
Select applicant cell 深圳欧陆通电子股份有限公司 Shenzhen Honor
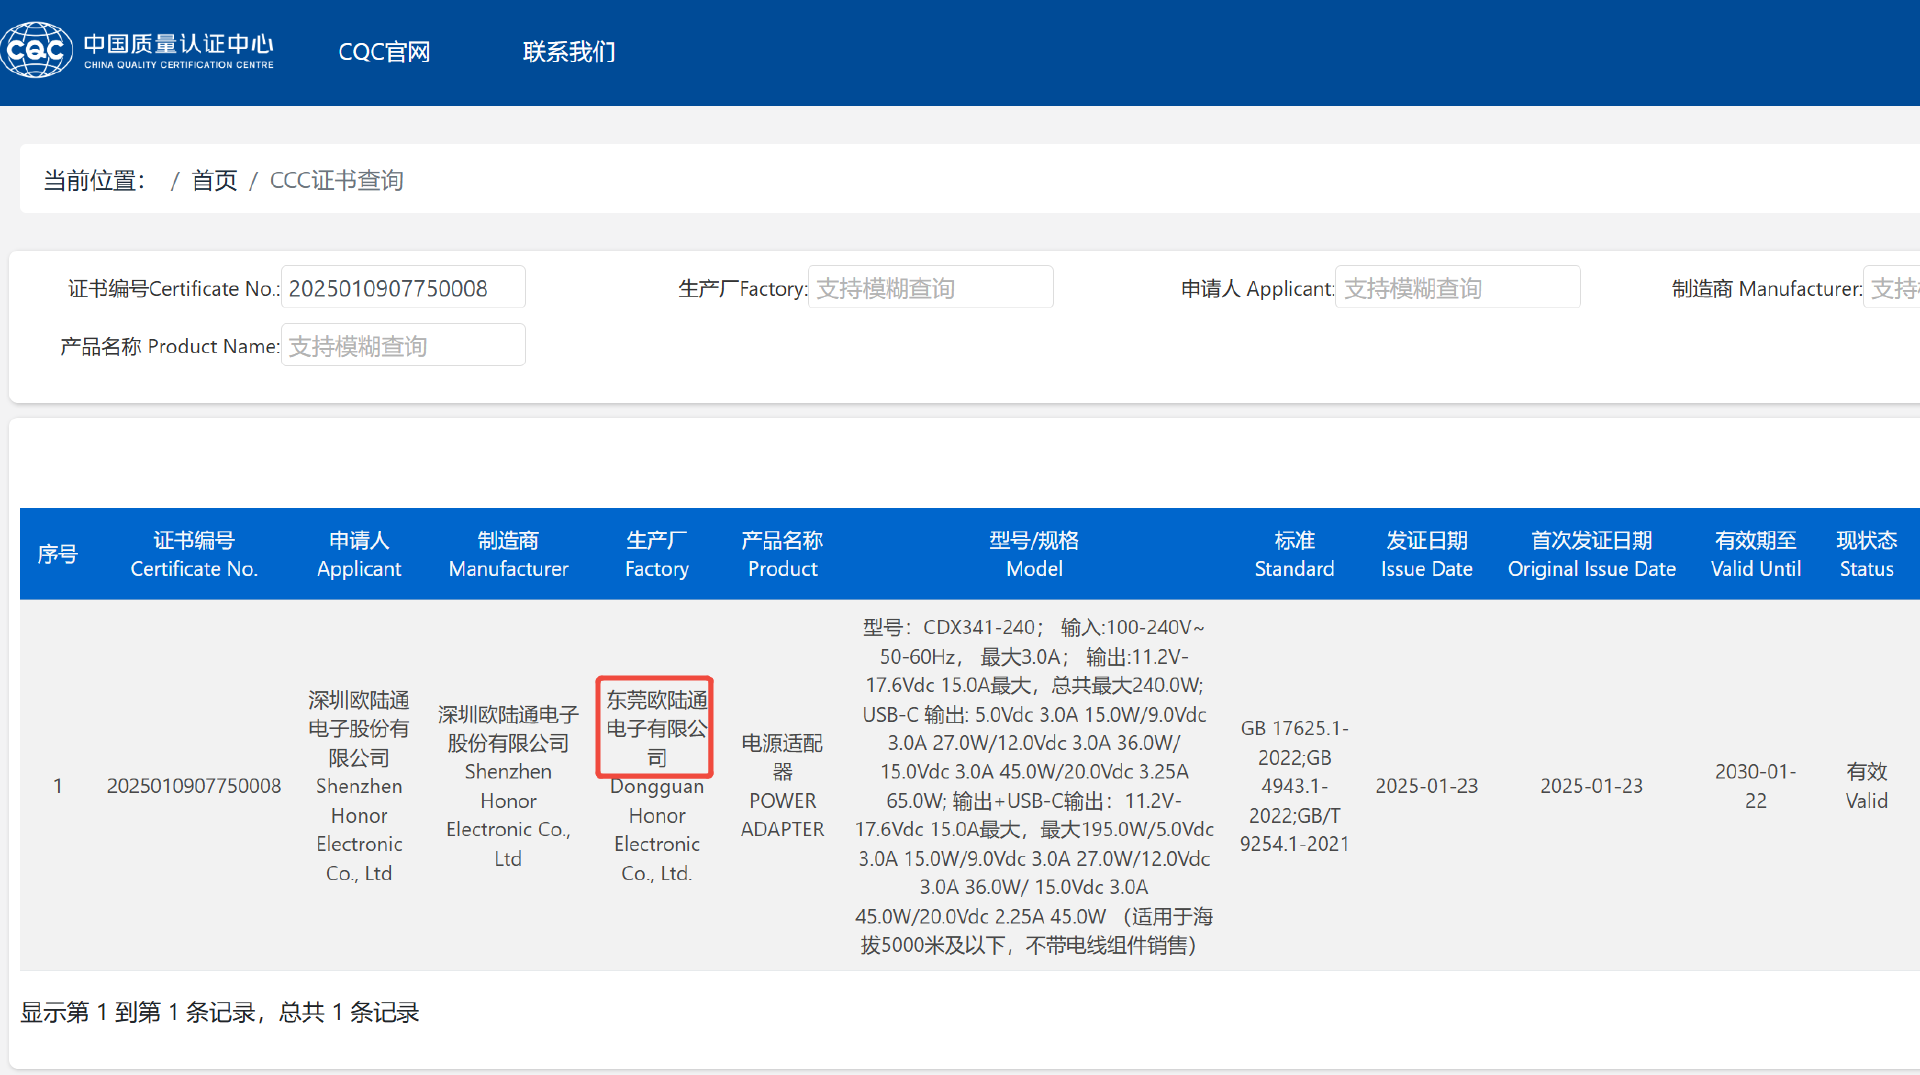tap(359, 786)
